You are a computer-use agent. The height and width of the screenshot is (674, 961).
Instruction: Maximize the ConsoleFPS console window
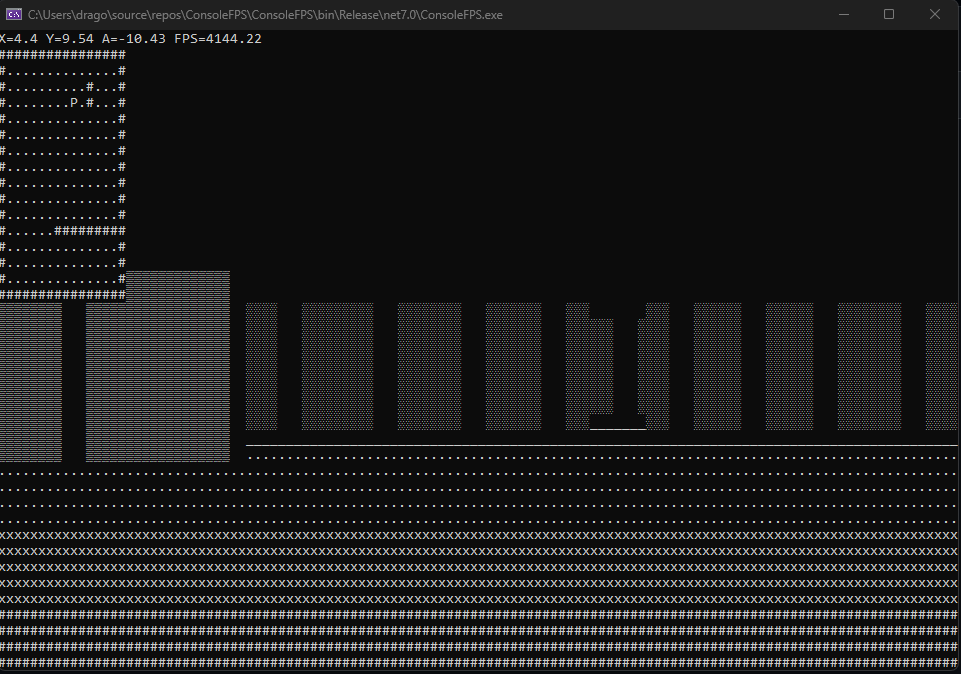click(x=889, y=14)
